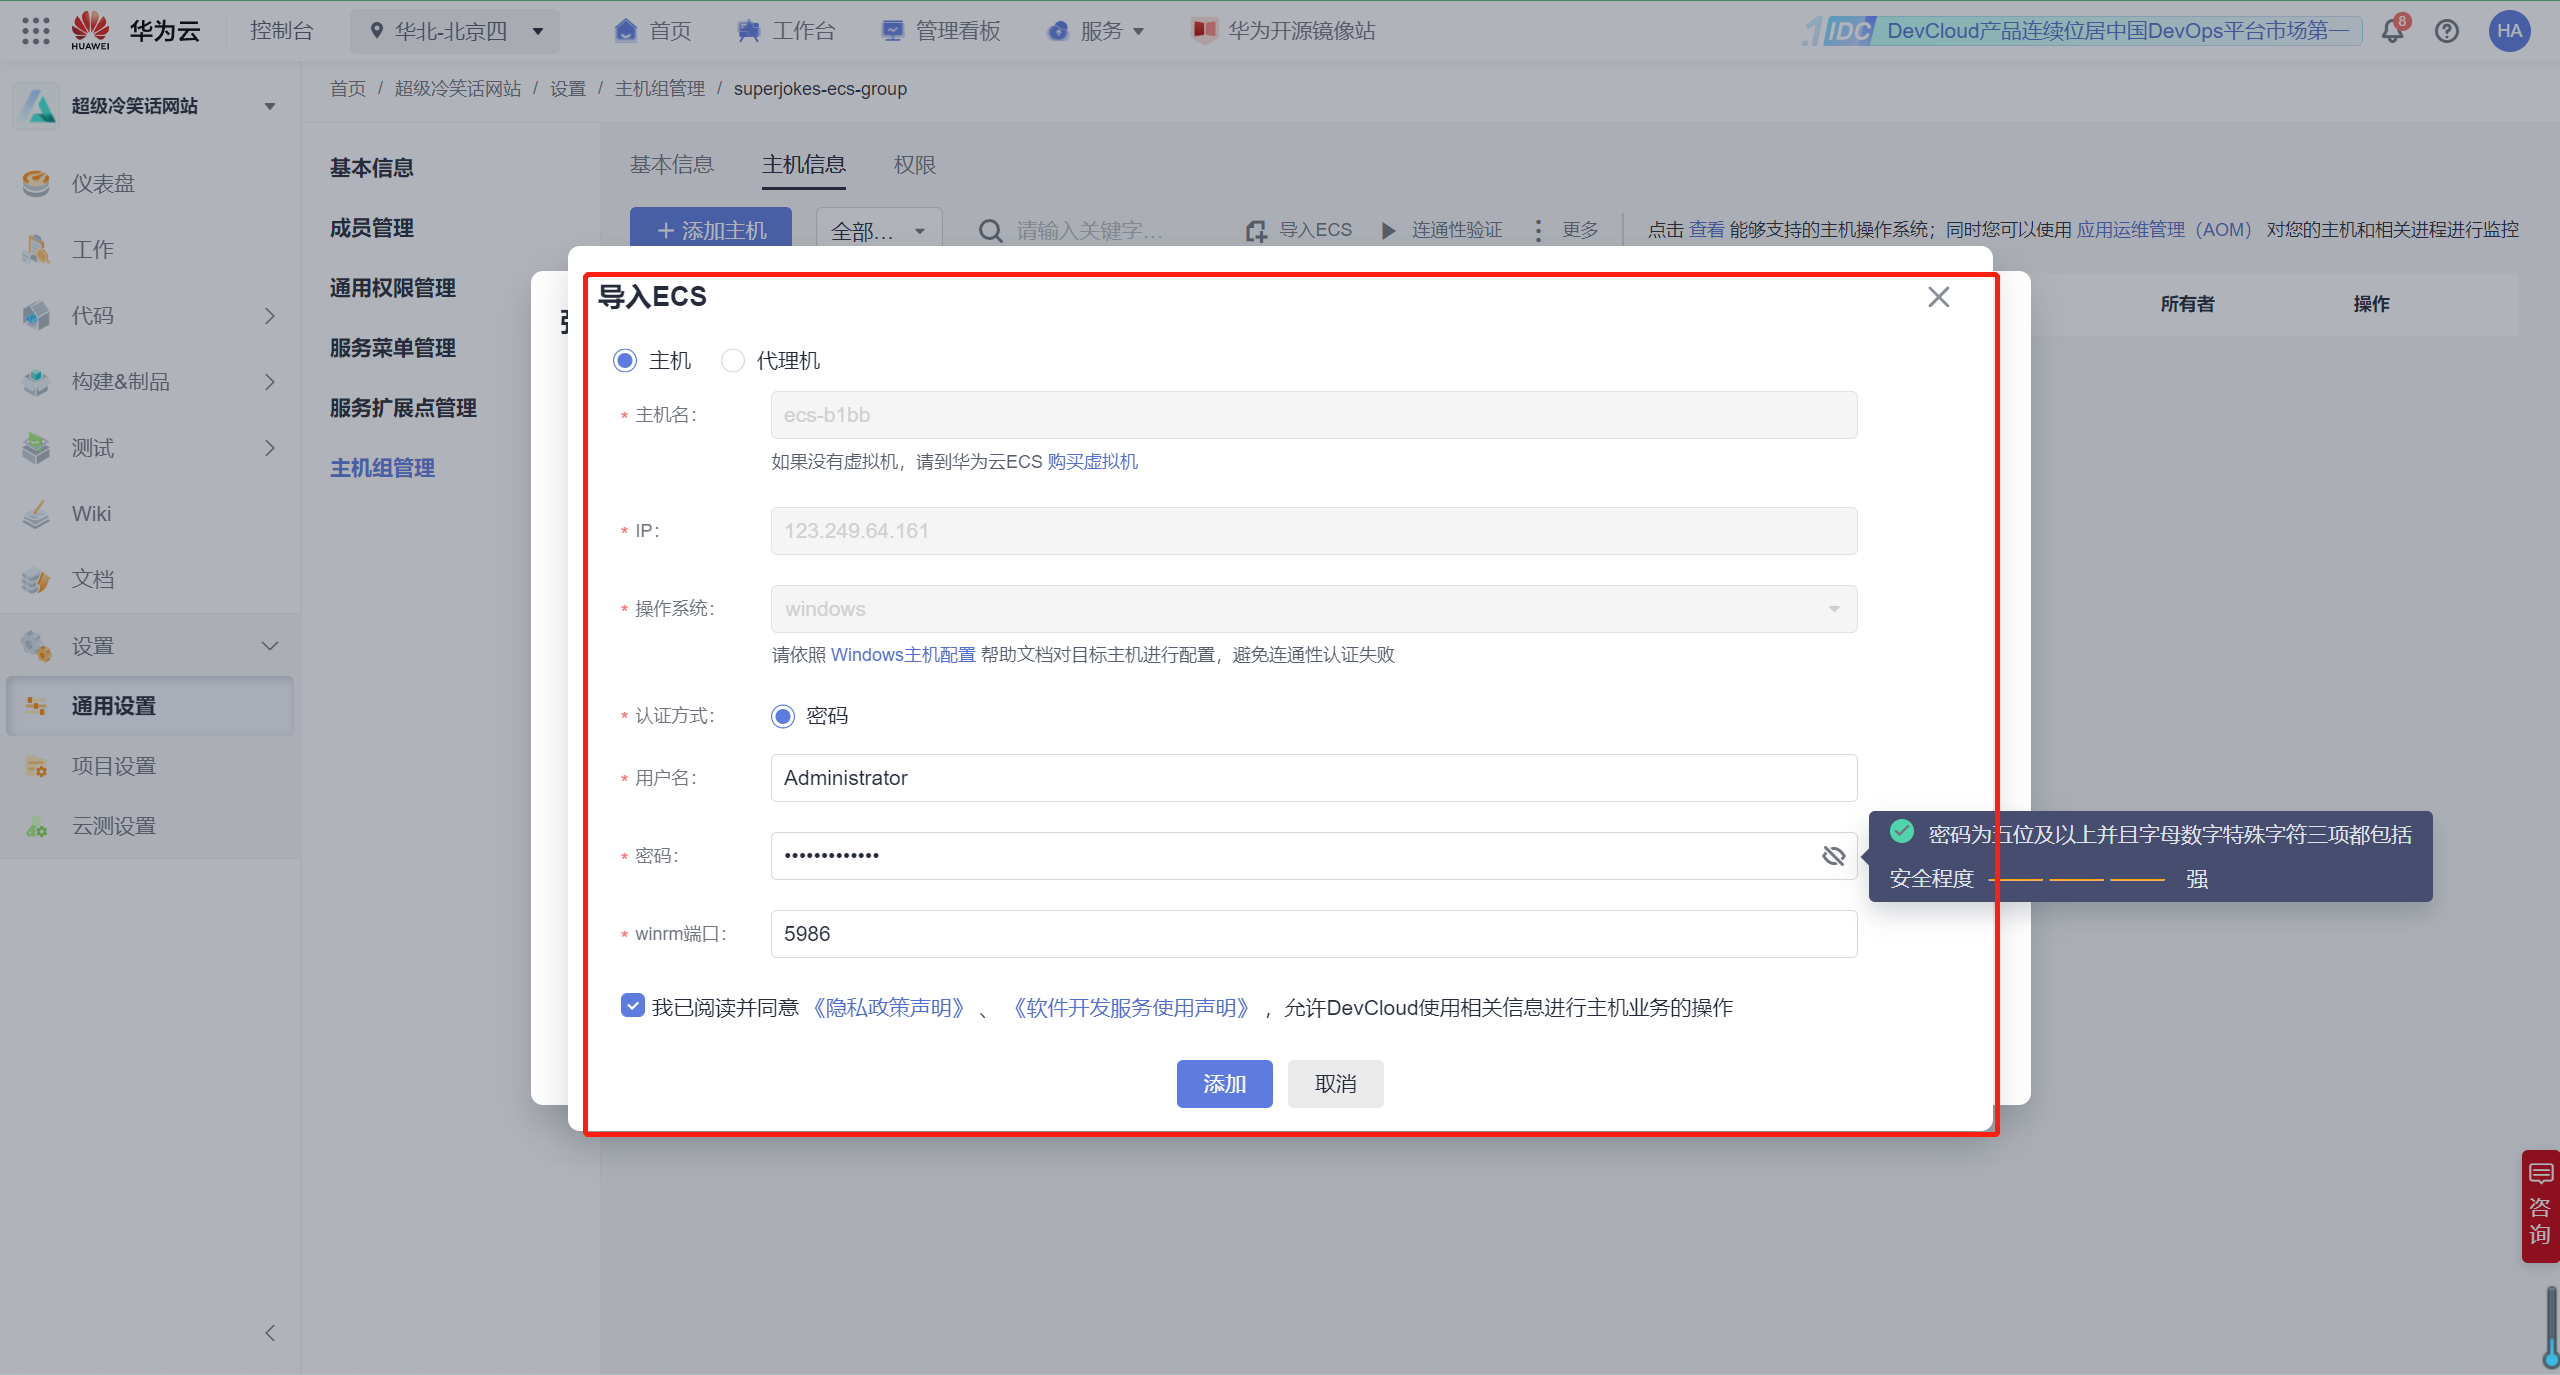Click the 添加主机 button
2560x1375 pixels.
click(x=711, y=229)
